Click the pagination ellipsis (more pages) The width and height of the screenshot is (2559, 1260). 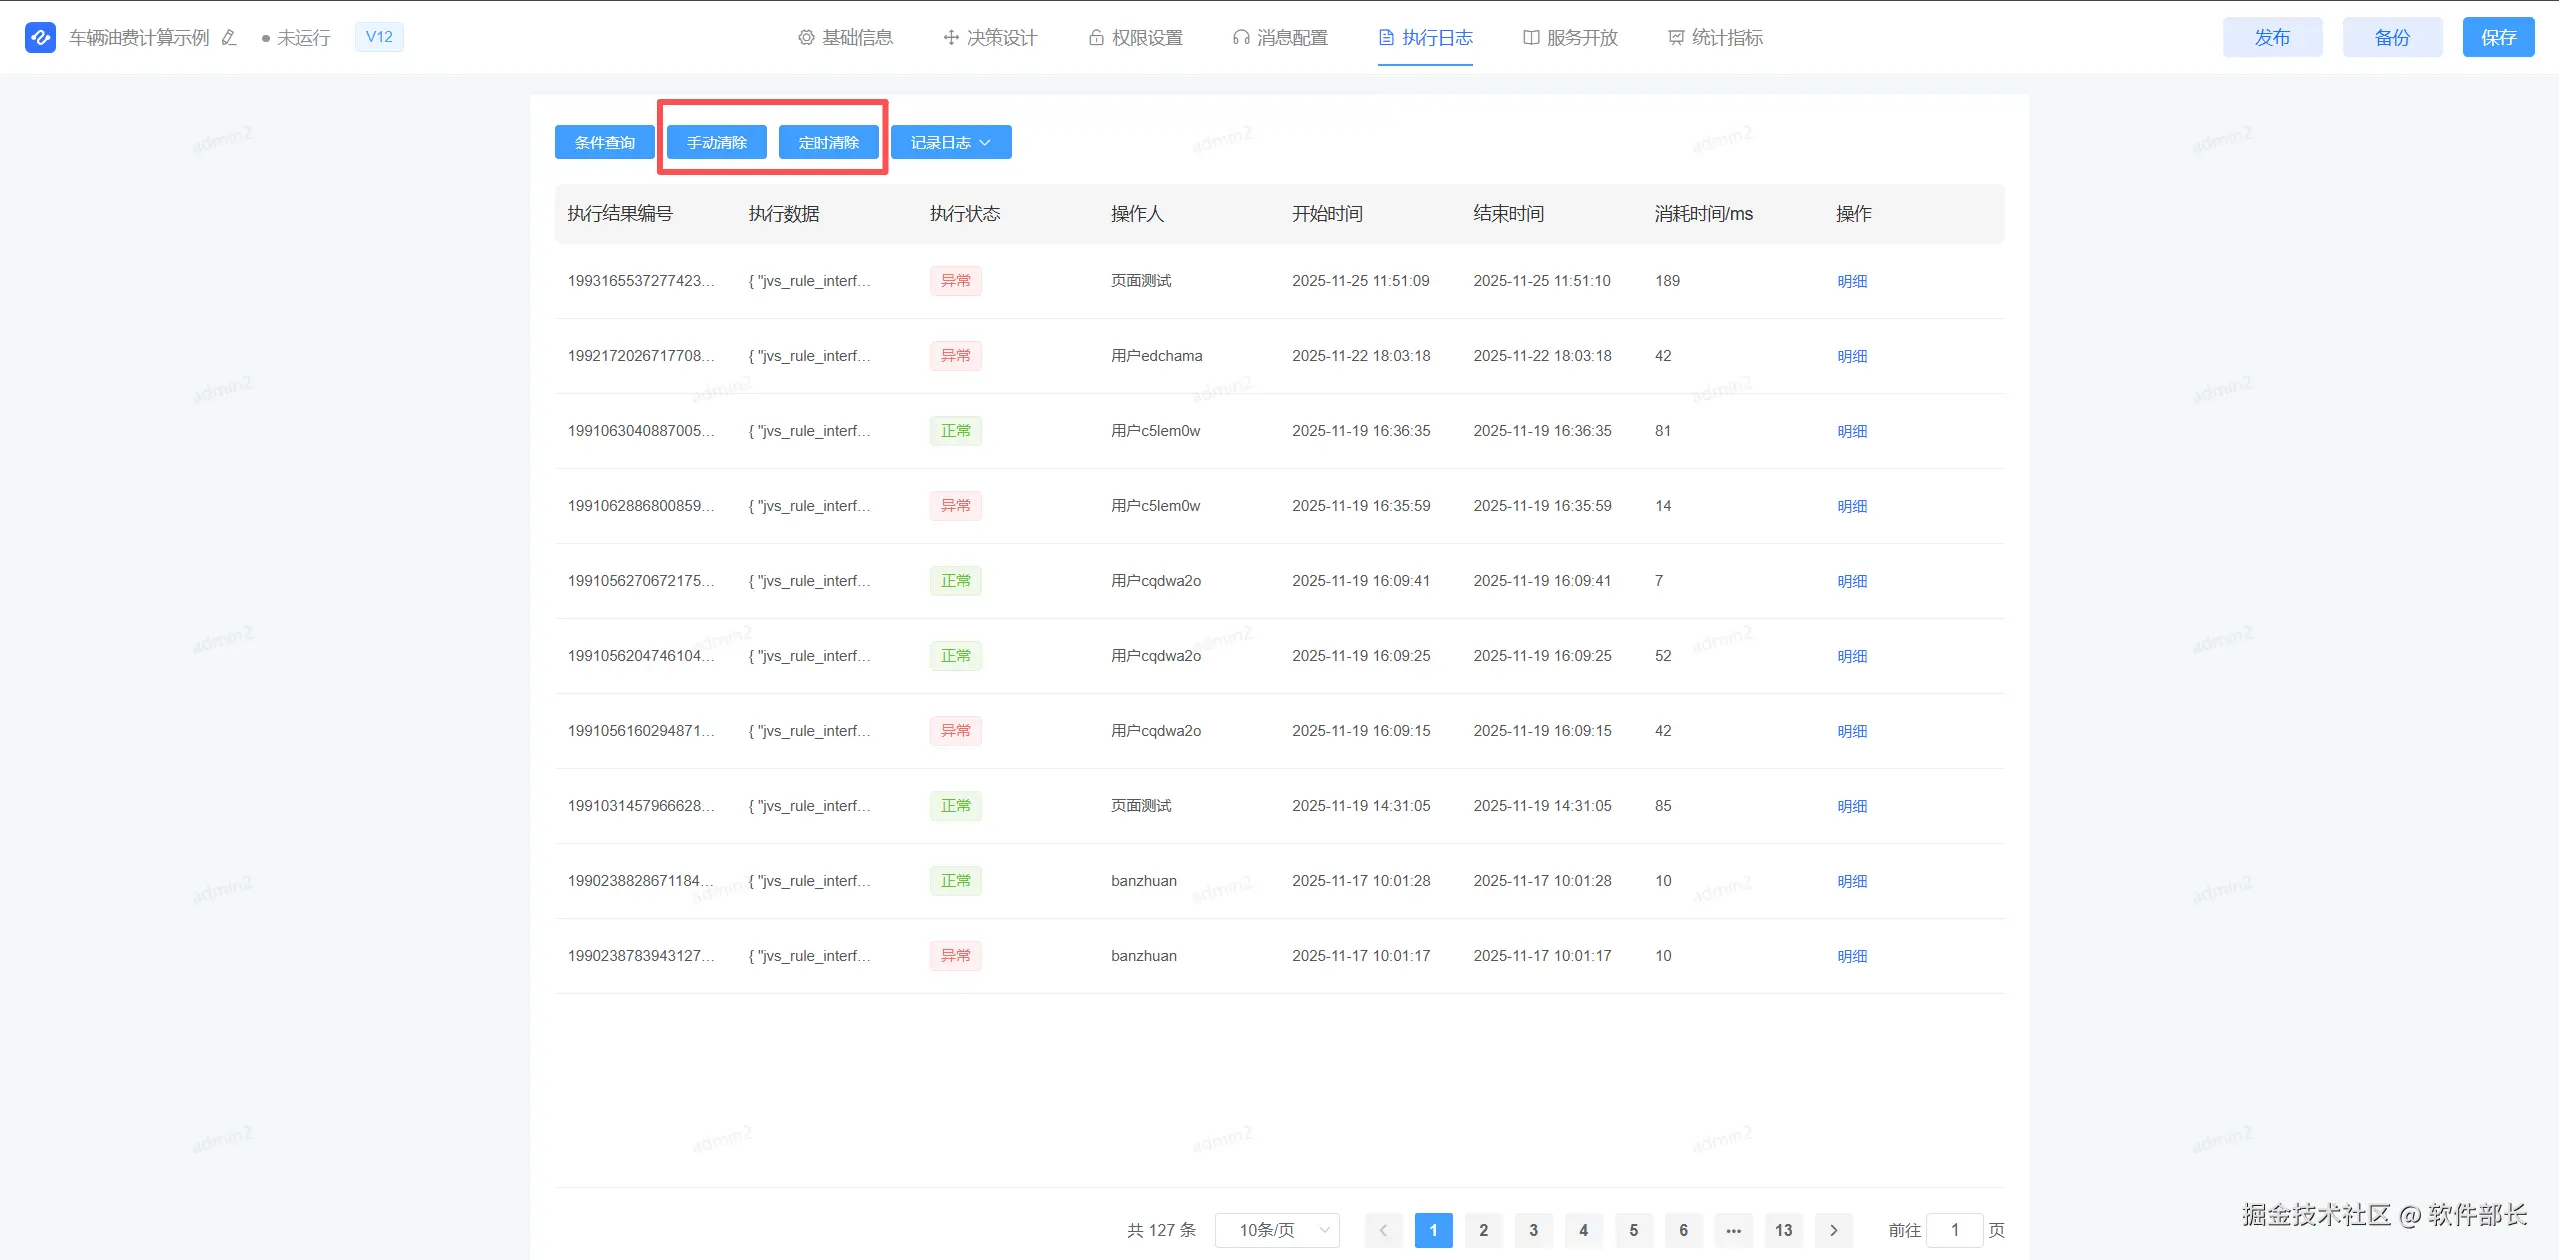click(x=1733, y=1230)
